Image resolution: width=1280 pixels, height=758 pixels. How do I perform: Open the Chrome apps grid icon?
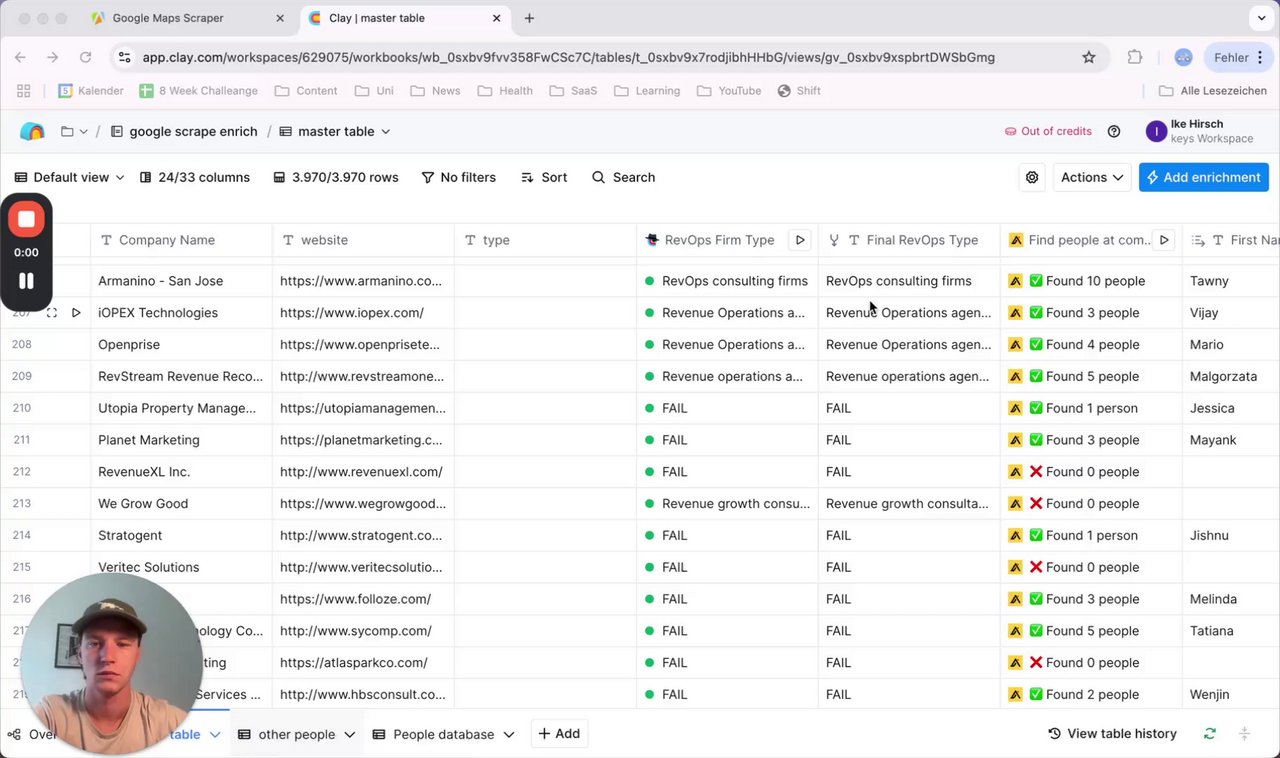pos(24,91)
